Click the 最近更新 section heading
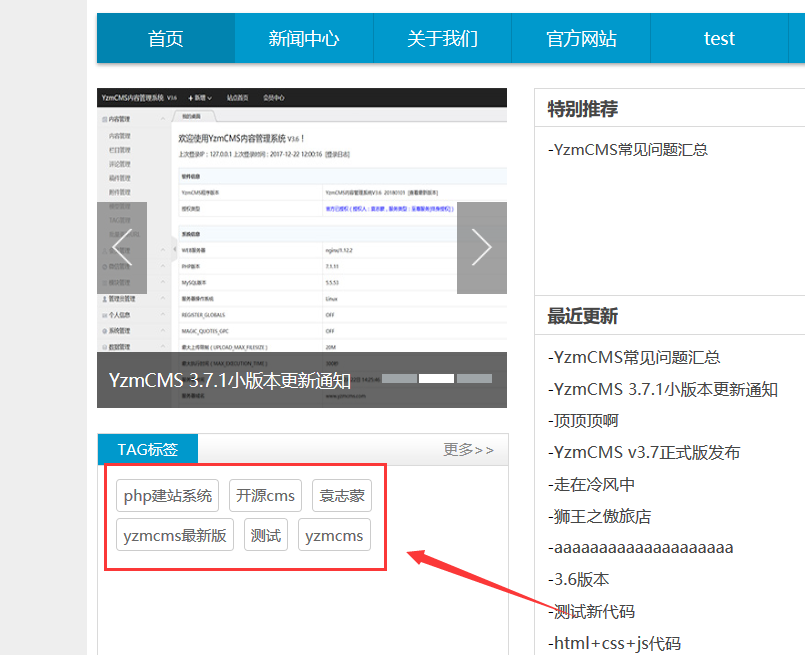 [583, 316]
